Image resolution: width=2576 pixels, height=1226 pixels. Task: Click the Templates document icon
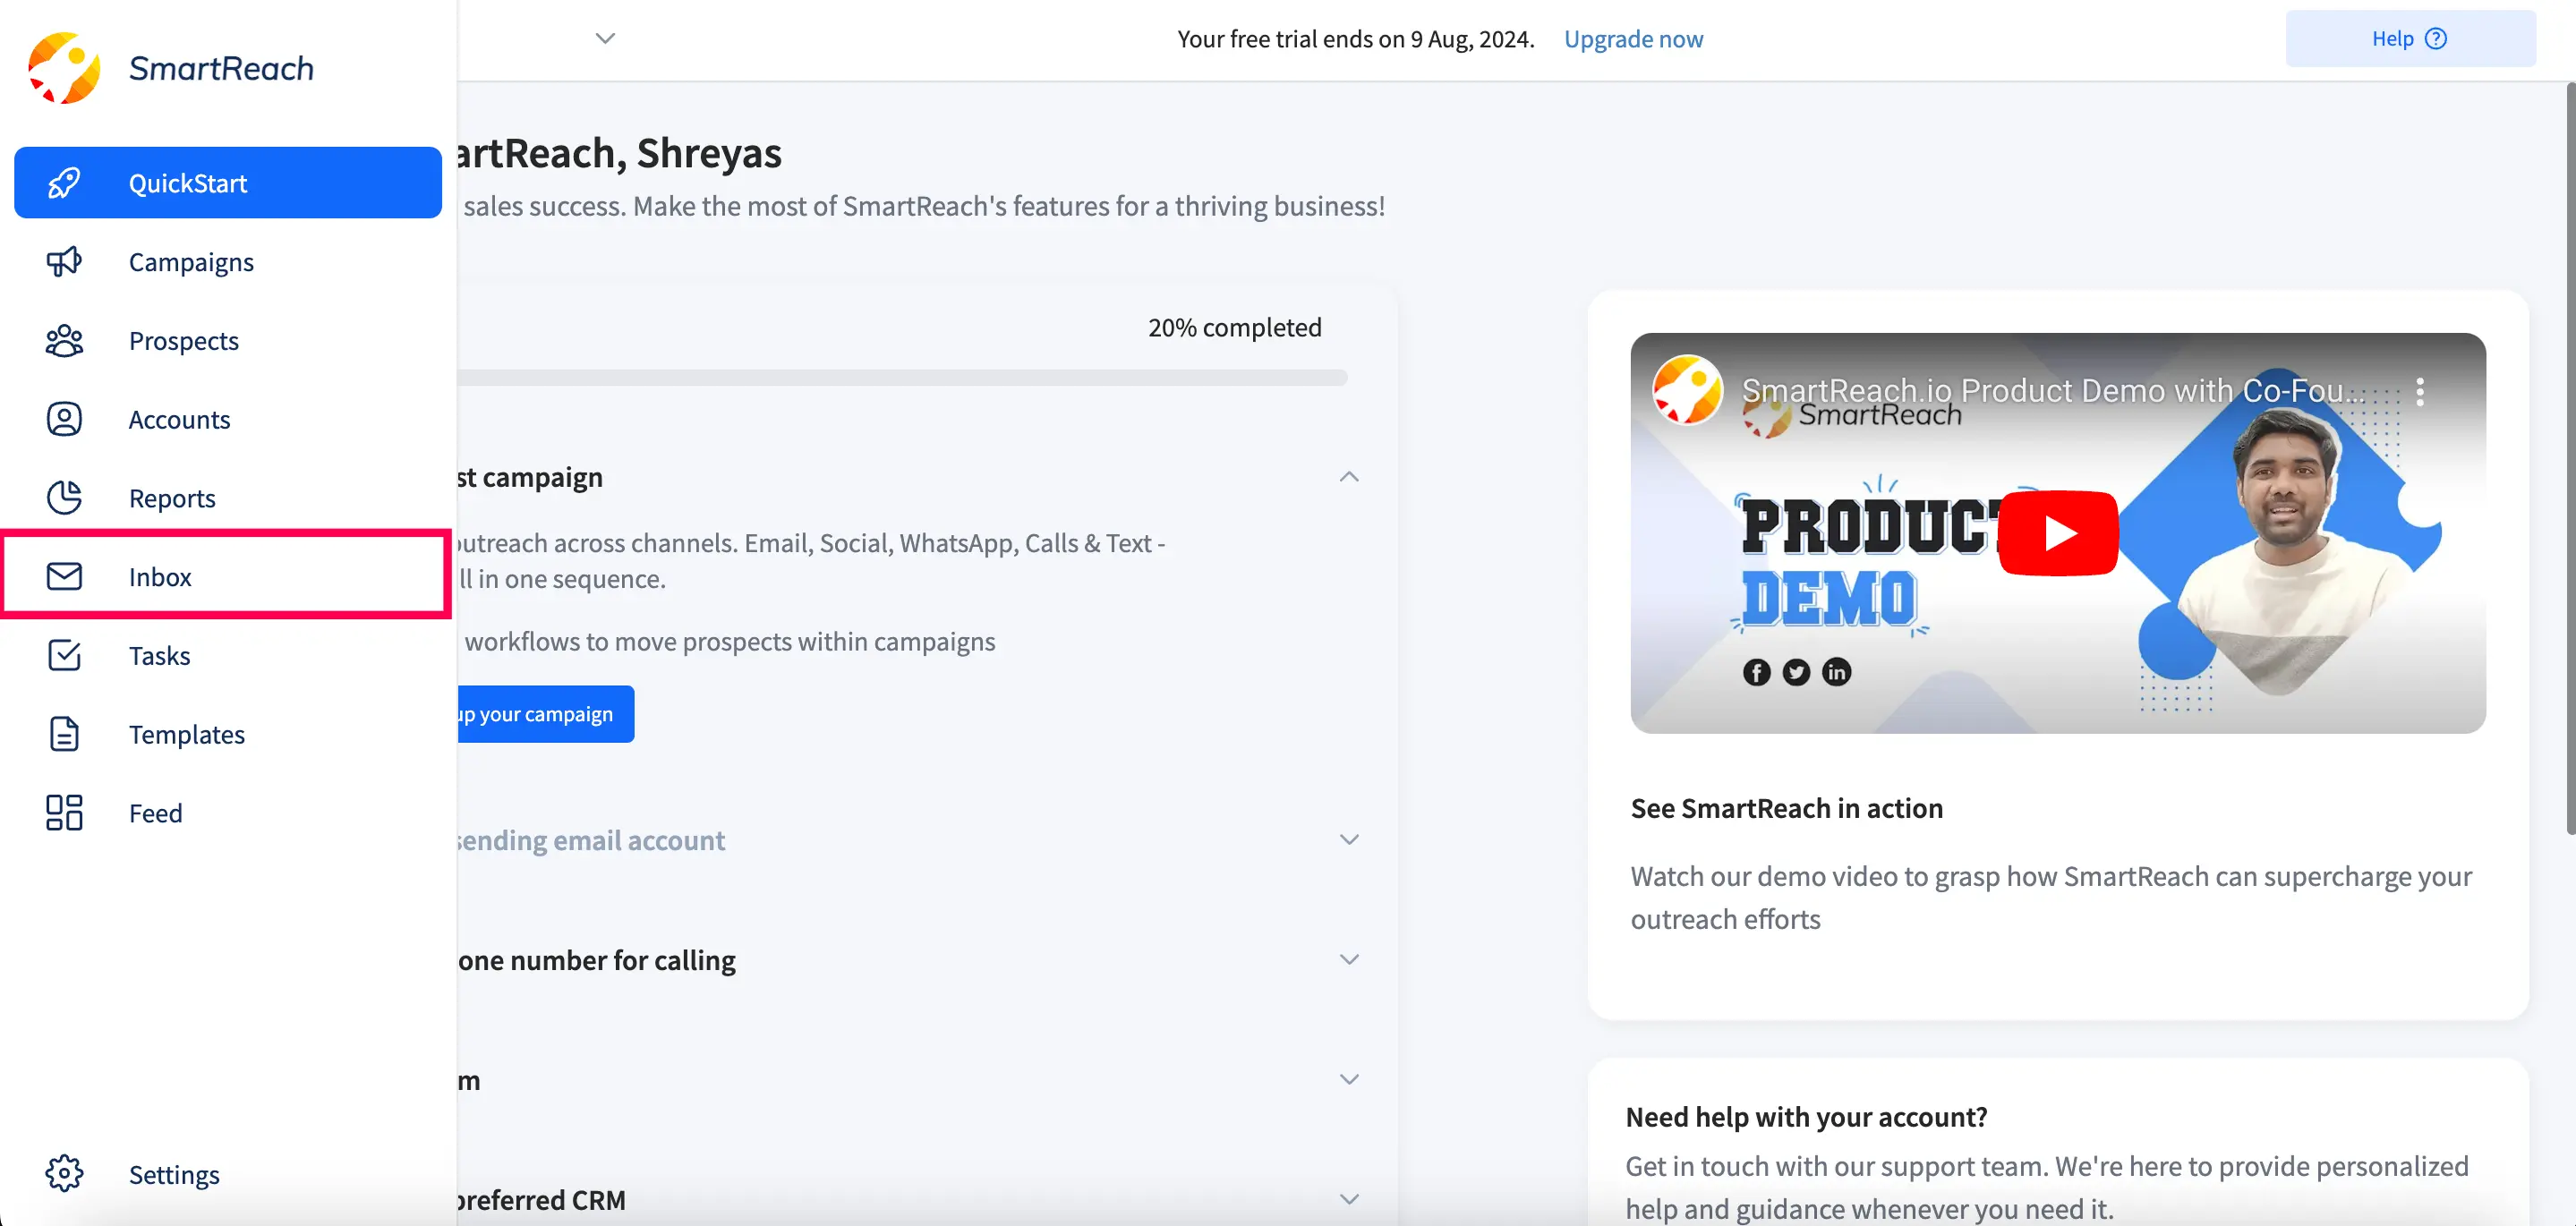[x=64, y=734]
